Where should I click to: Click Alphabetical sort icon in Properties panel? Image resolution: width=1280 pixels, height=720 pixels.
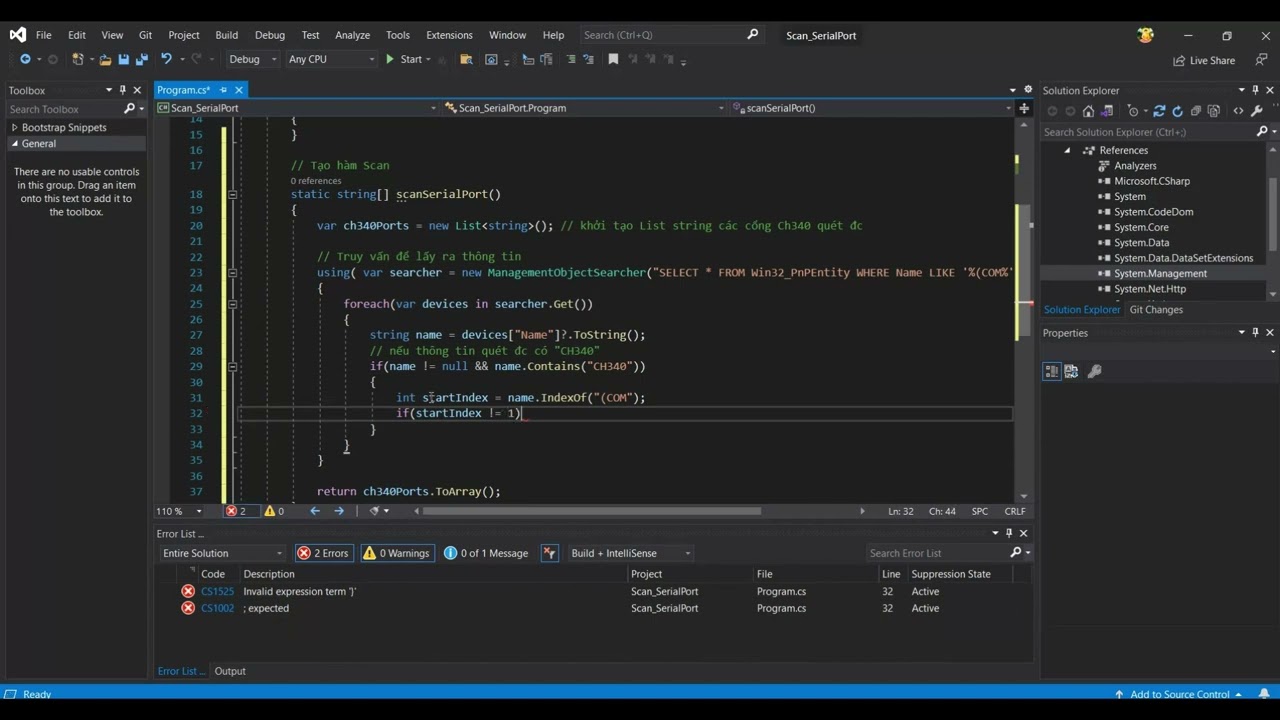[x=1071, y=372]
